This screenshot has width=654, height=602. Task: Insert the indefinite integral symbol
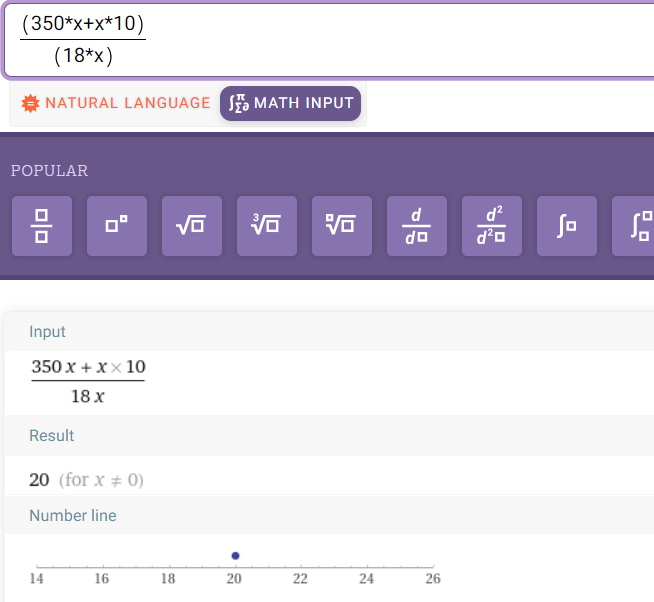pyautogui.click(x=567, y=226)
